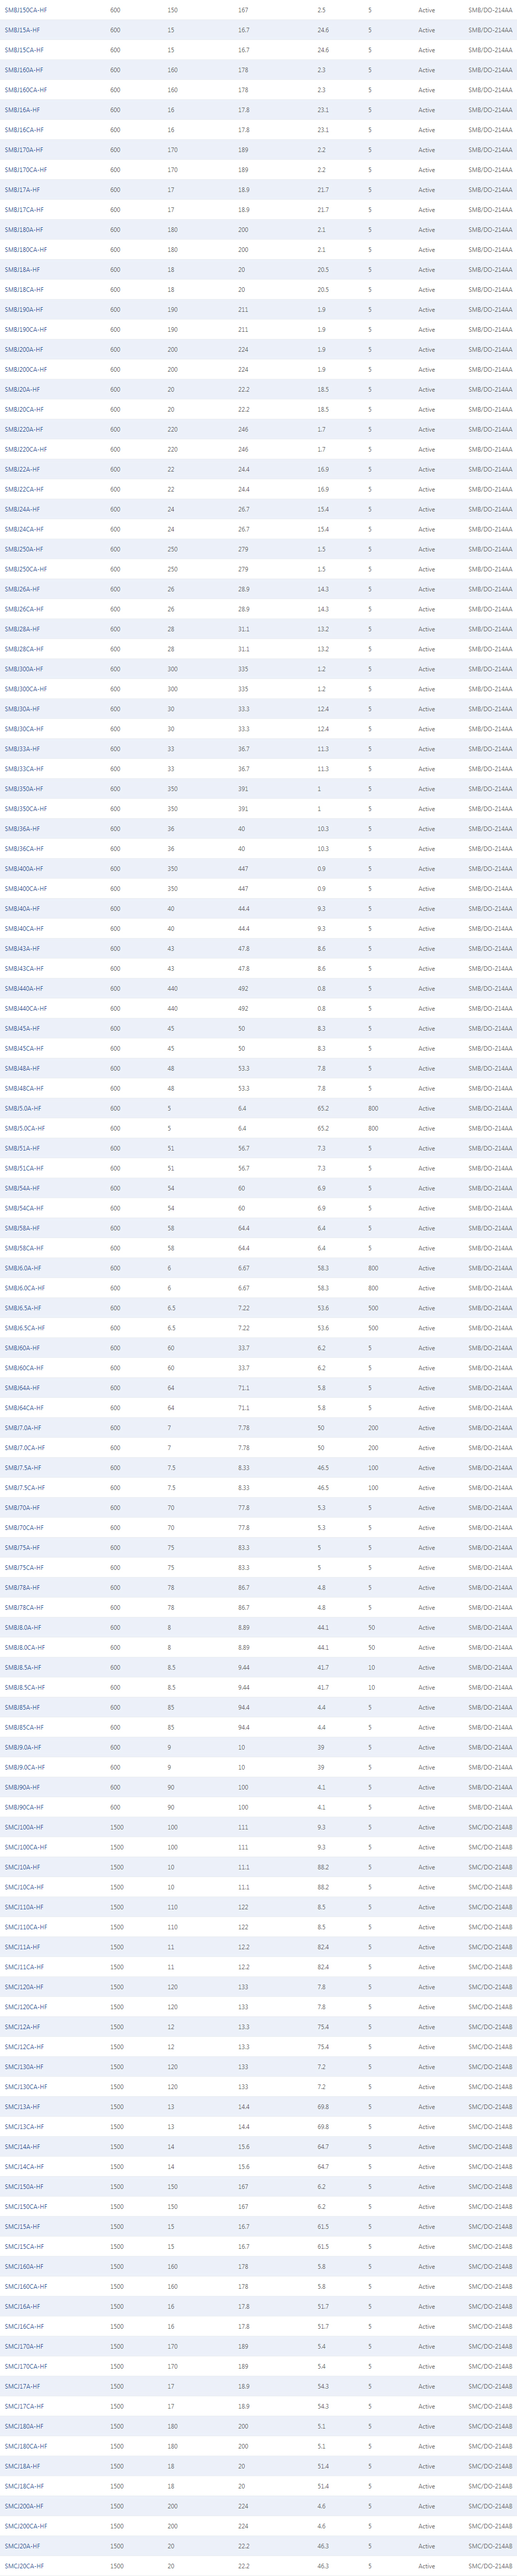517x2576 pixels.
Task: Open the SMCJ14CA-HF part link
Action: [24, 2166]
